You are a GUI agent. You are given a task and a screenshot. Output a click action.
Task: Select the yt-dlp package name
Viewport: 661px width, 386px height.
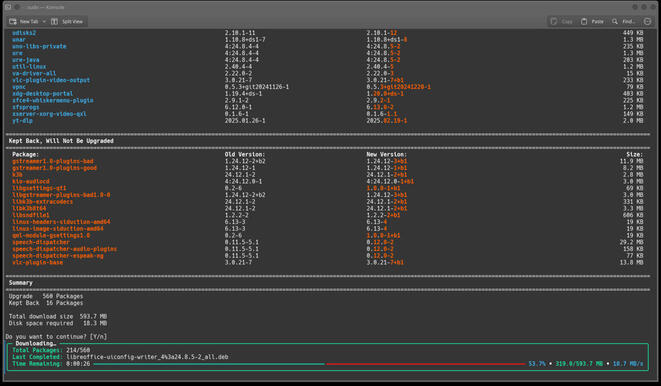pos(22,121)
